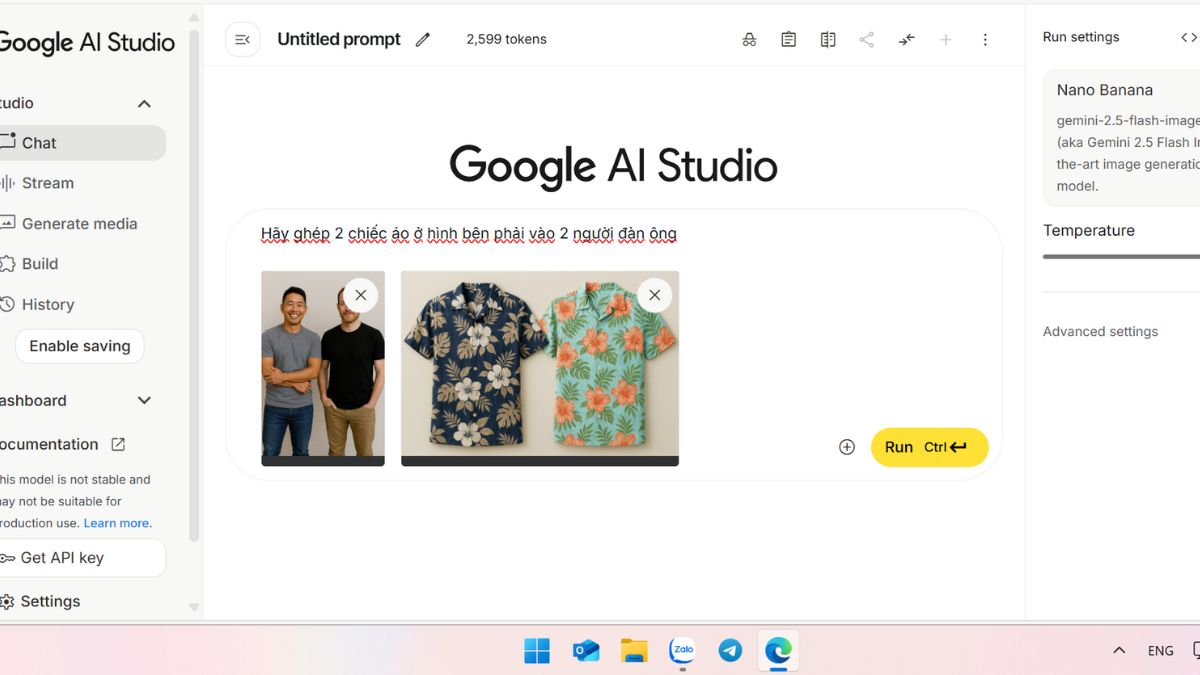The image size is (1200, 675).
Task: Click the ENG language indicator
Action: point(1161,651)
